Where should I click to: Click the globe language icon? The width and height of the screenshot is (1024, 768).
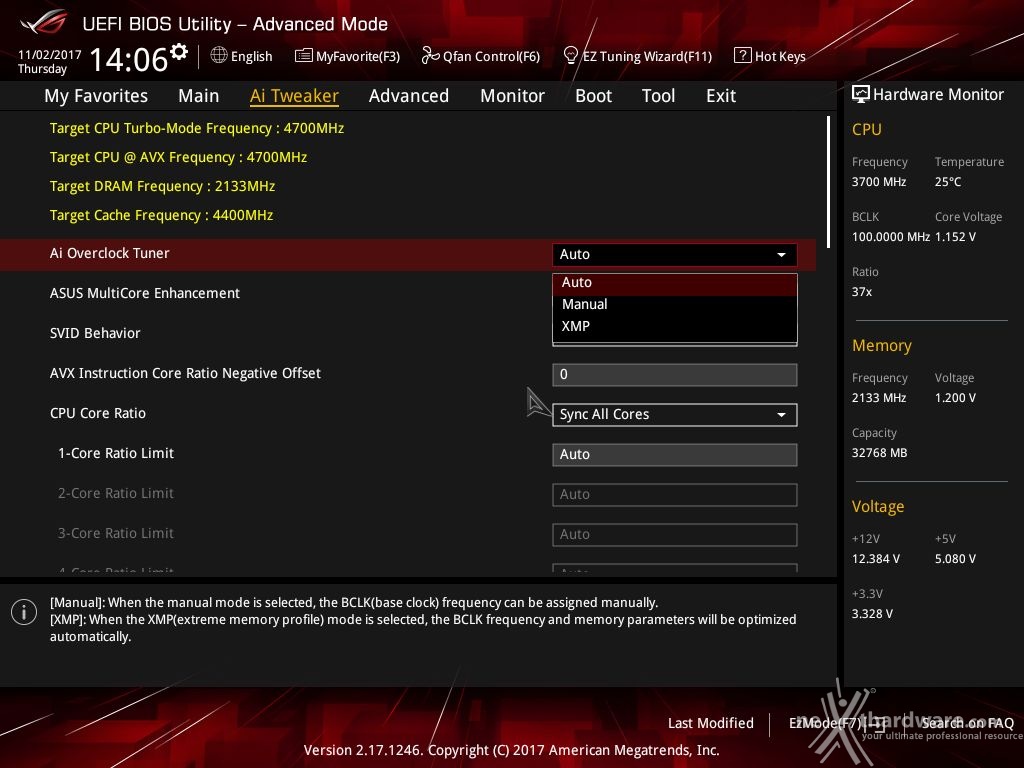pyautogui.click(x=219, y=56)
